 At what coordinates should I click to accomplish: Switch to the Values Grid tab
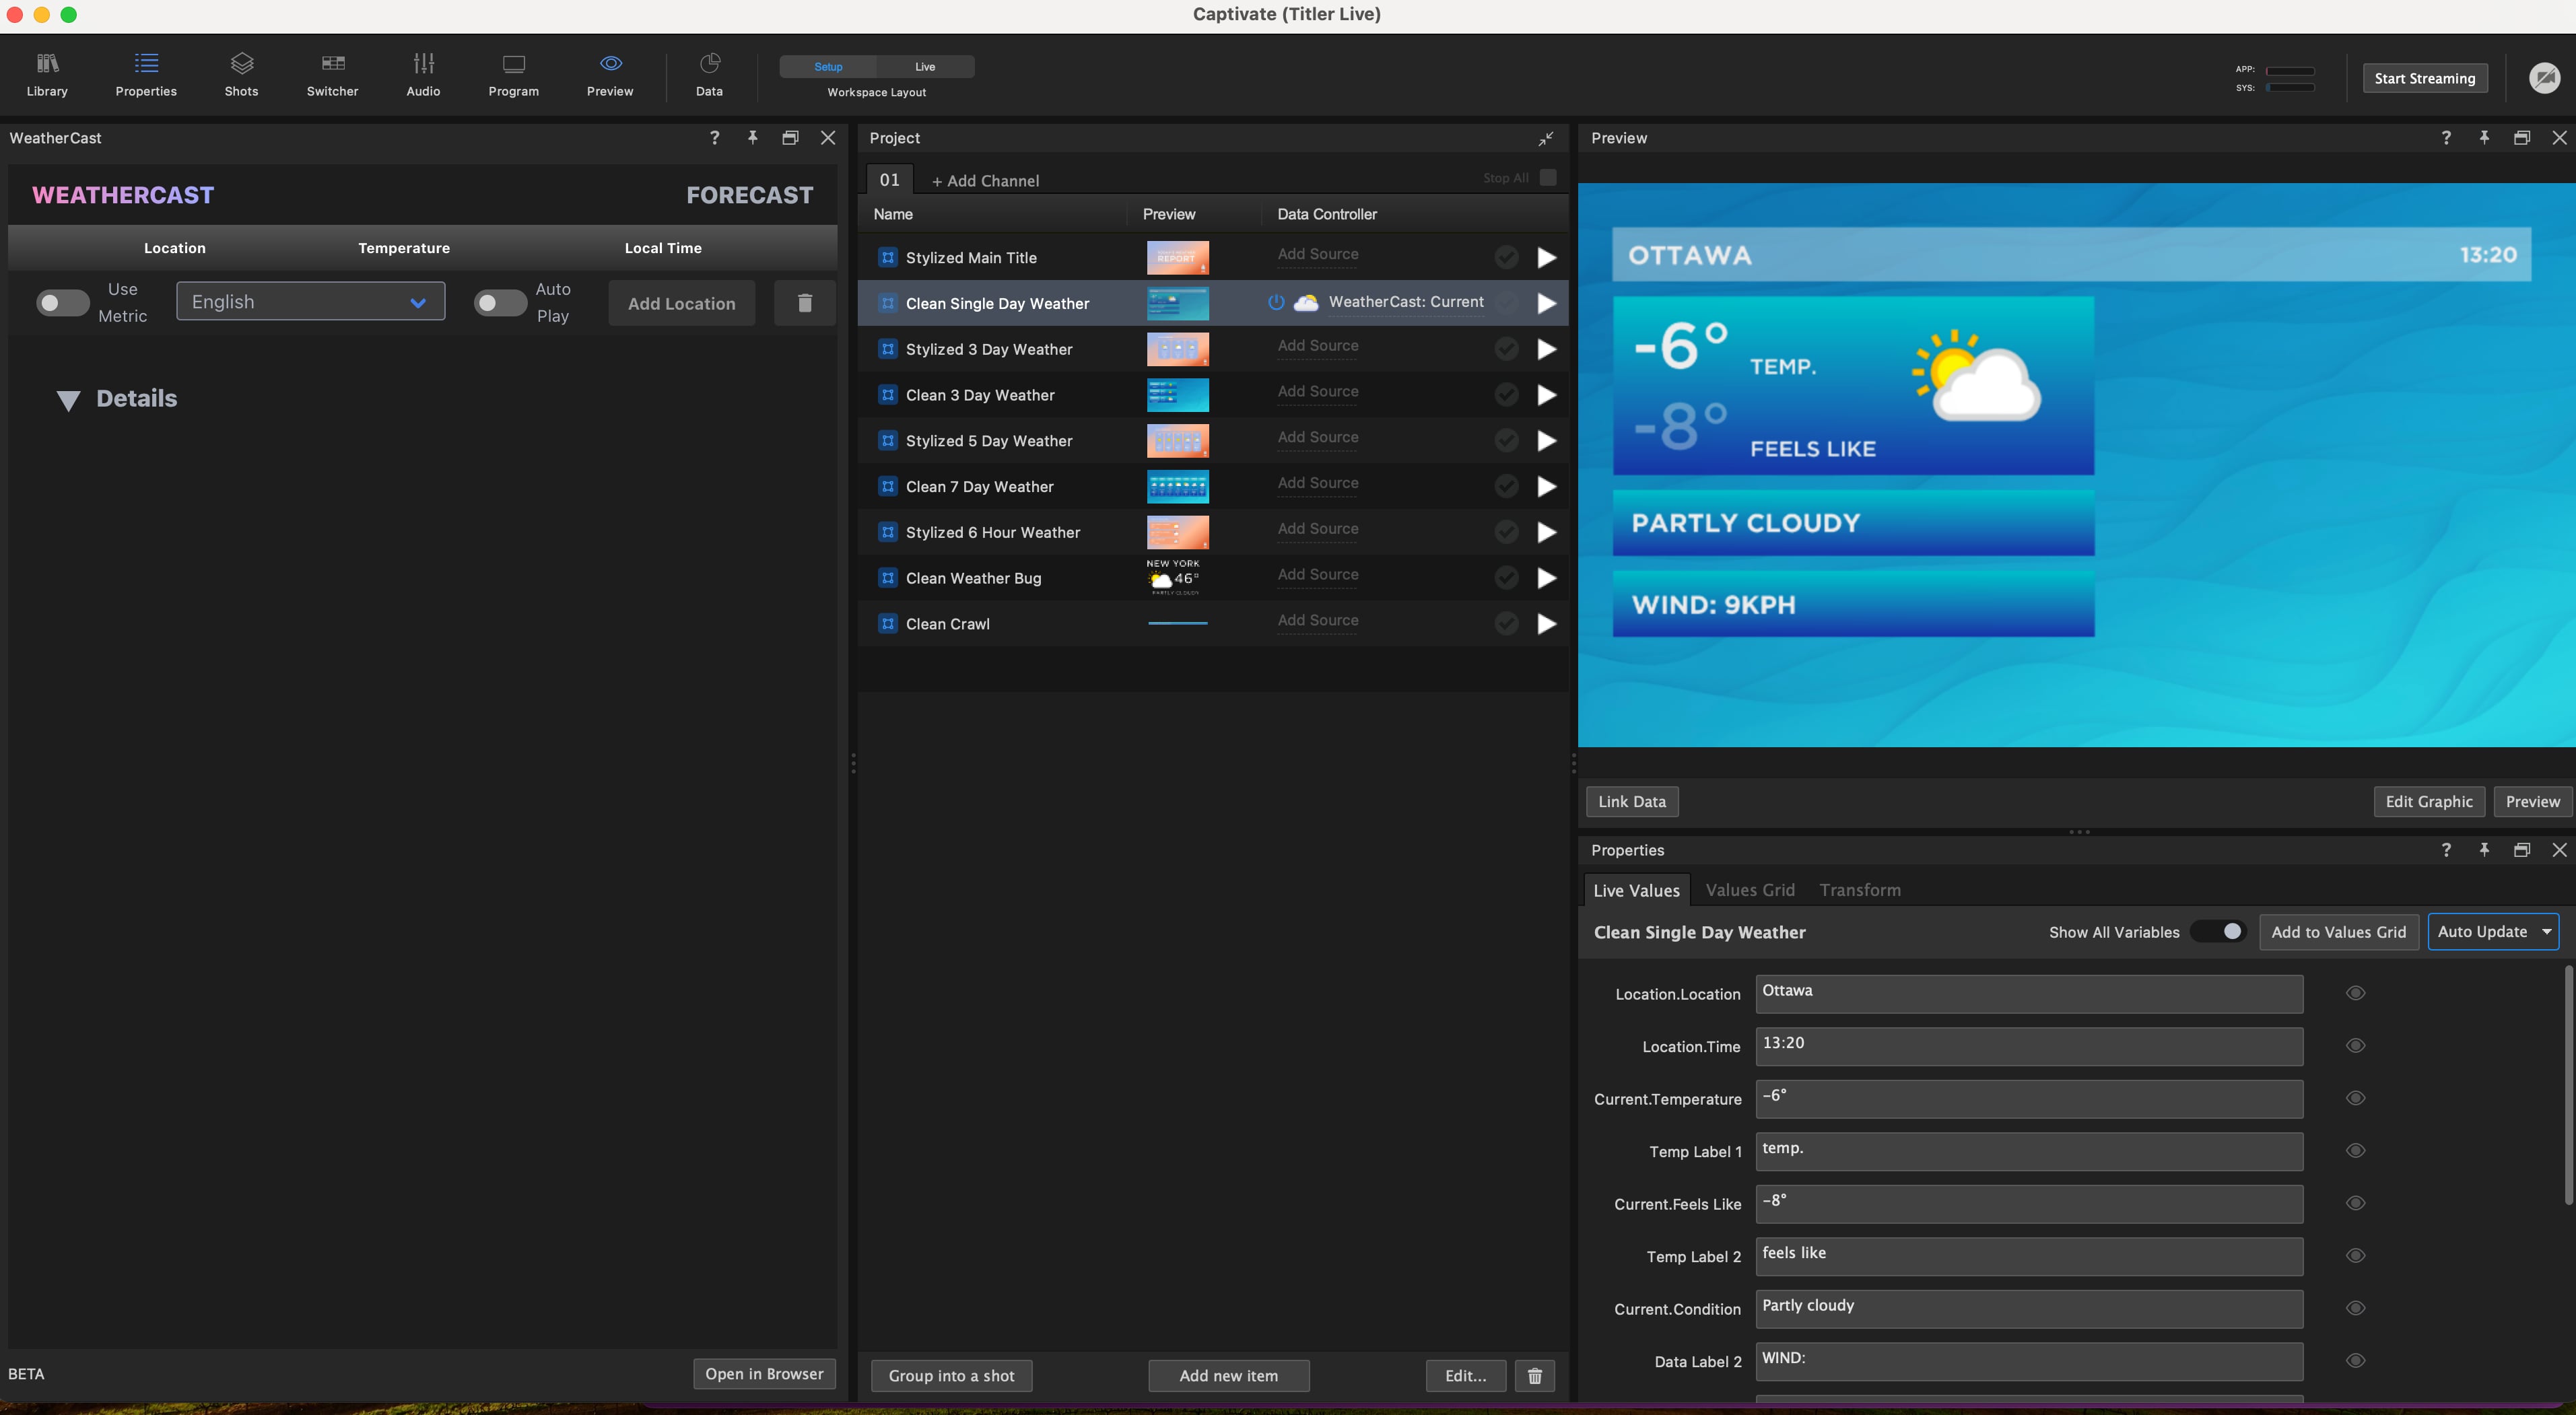(1750, 890)
